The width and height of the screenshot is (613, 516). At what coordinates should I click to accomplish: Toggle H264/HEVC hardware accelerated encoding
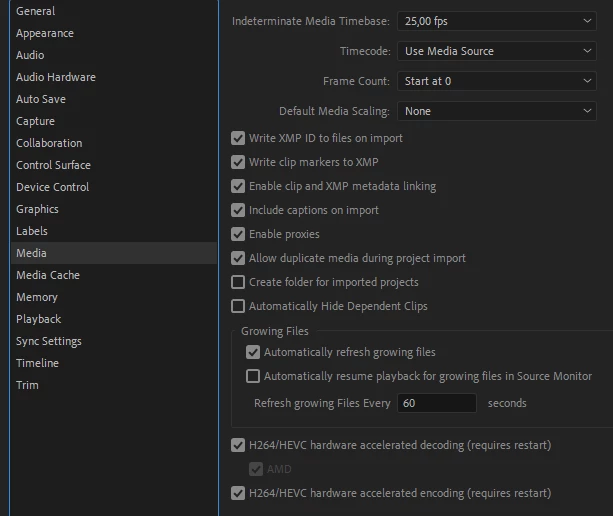click(238, 493)
